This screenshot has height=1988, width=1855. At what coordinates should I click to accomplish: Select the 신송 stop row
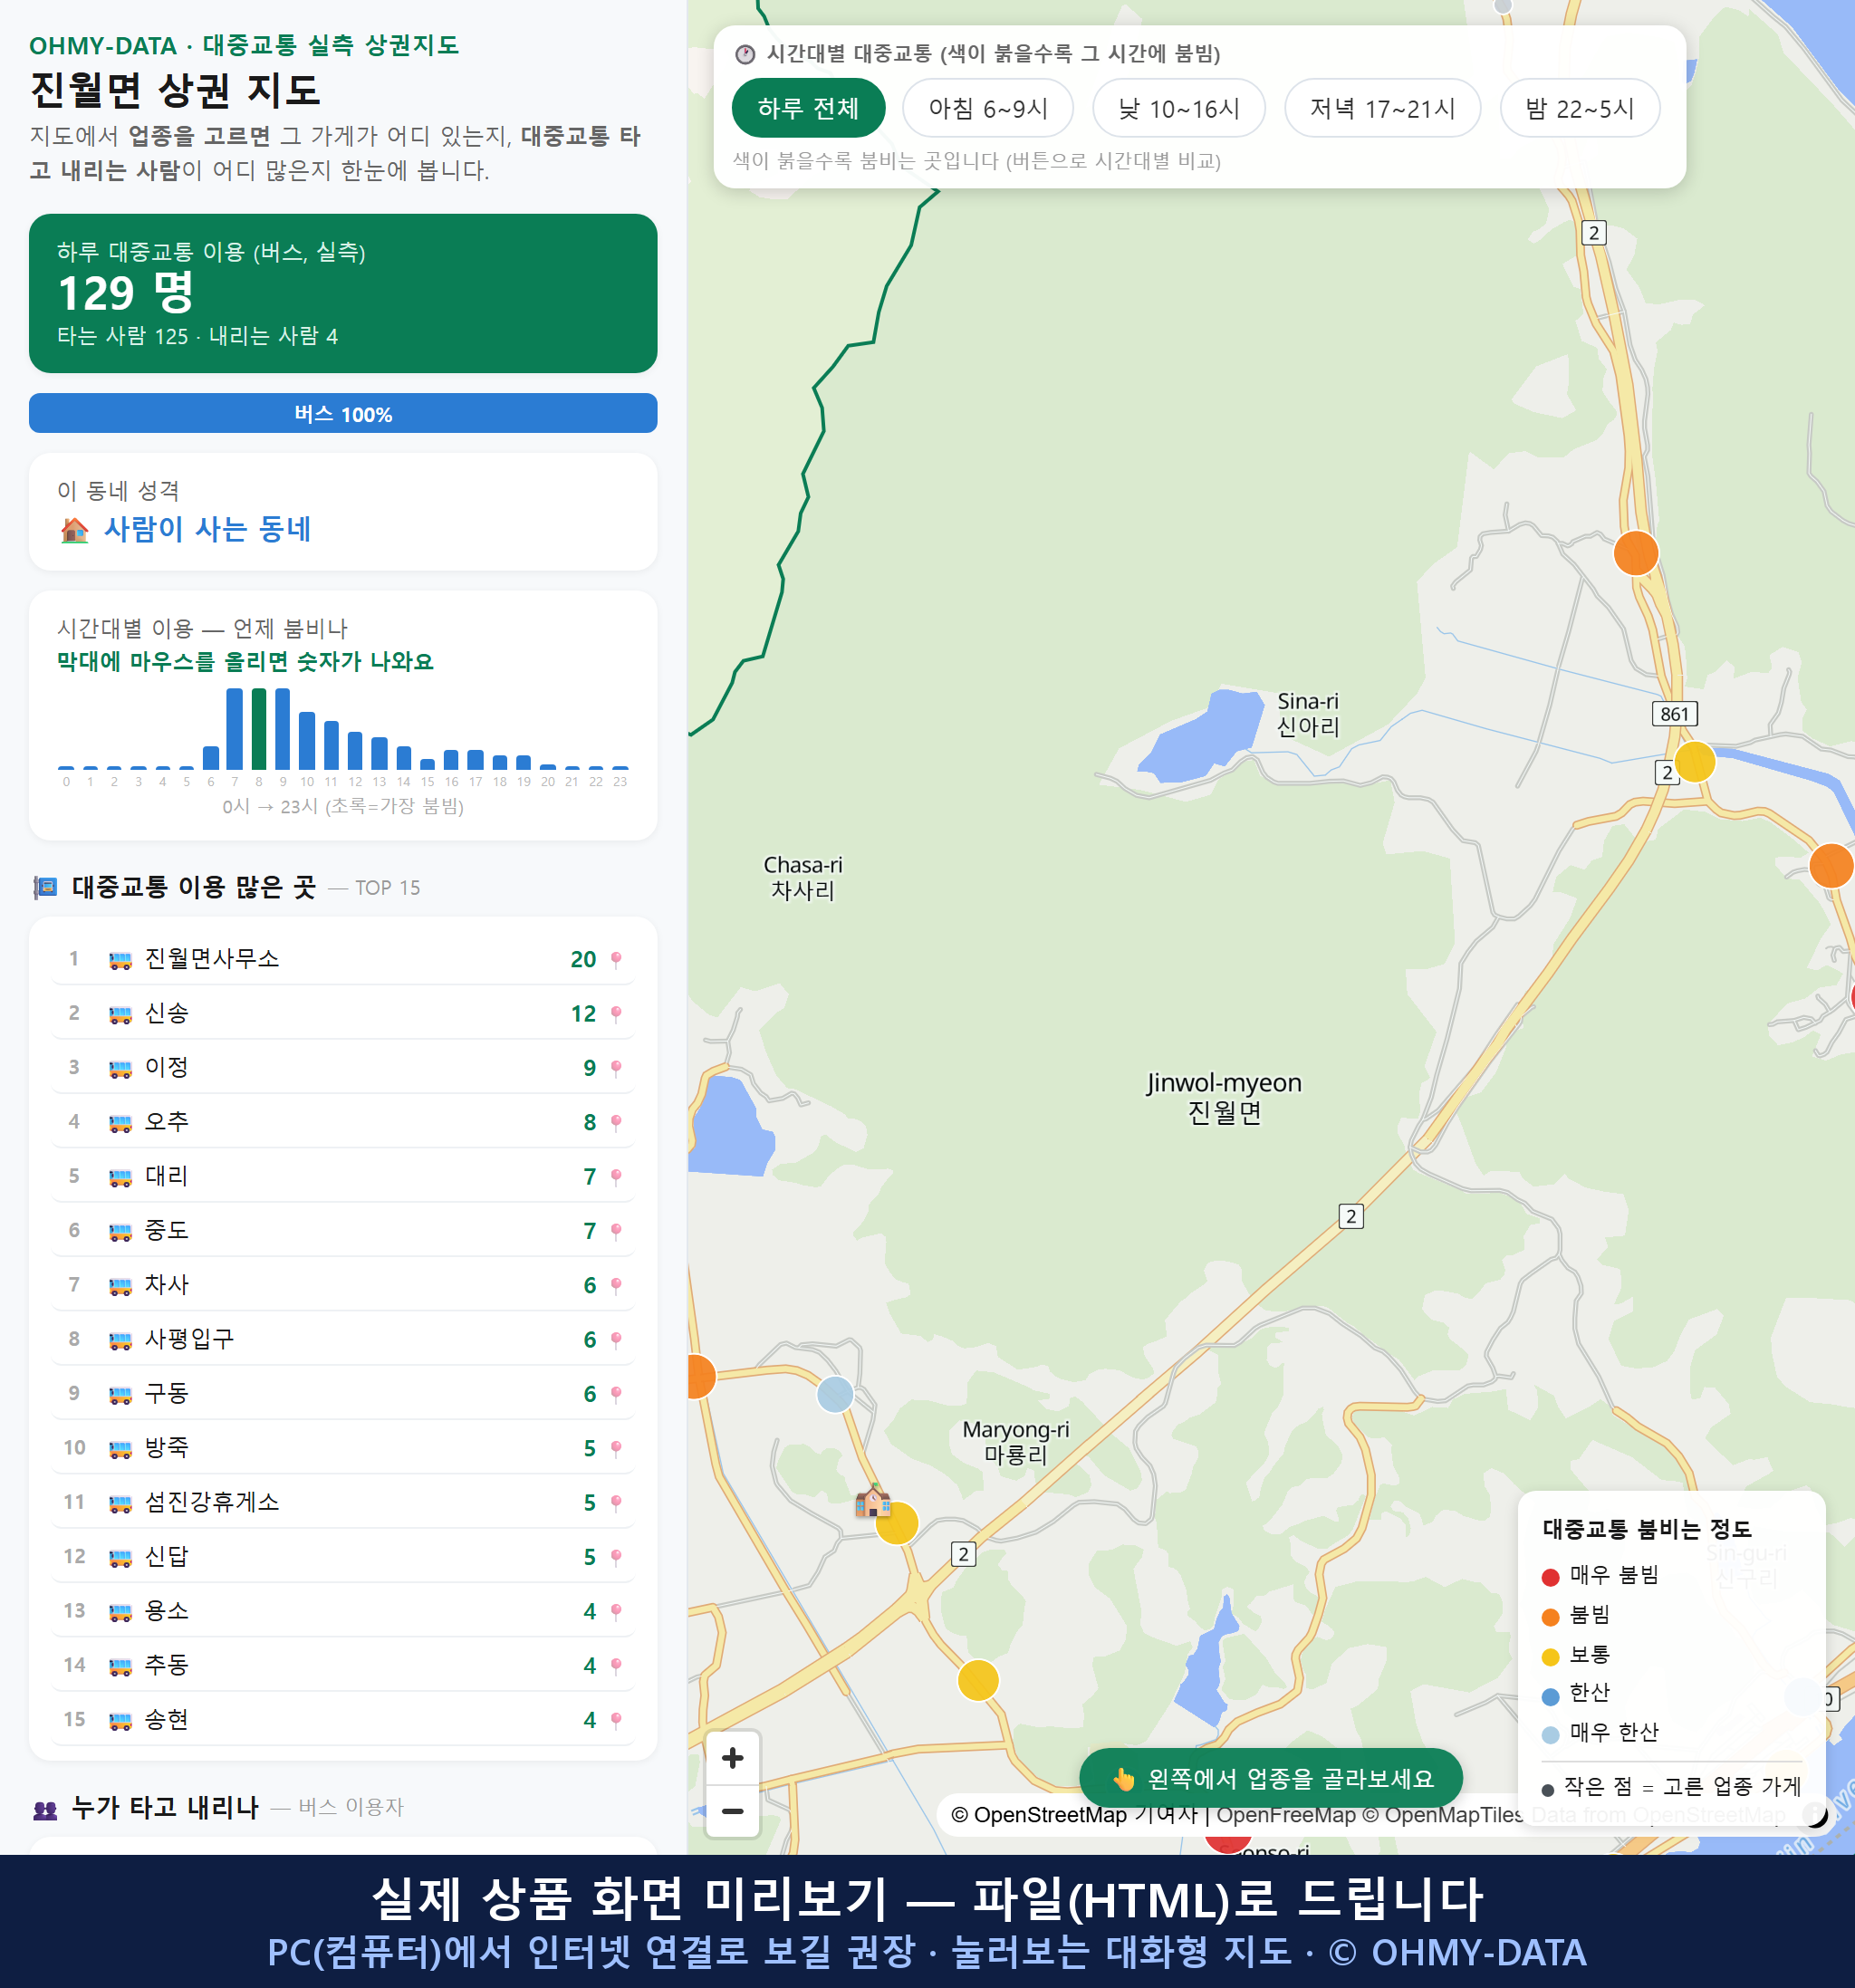click(343, 1014)
